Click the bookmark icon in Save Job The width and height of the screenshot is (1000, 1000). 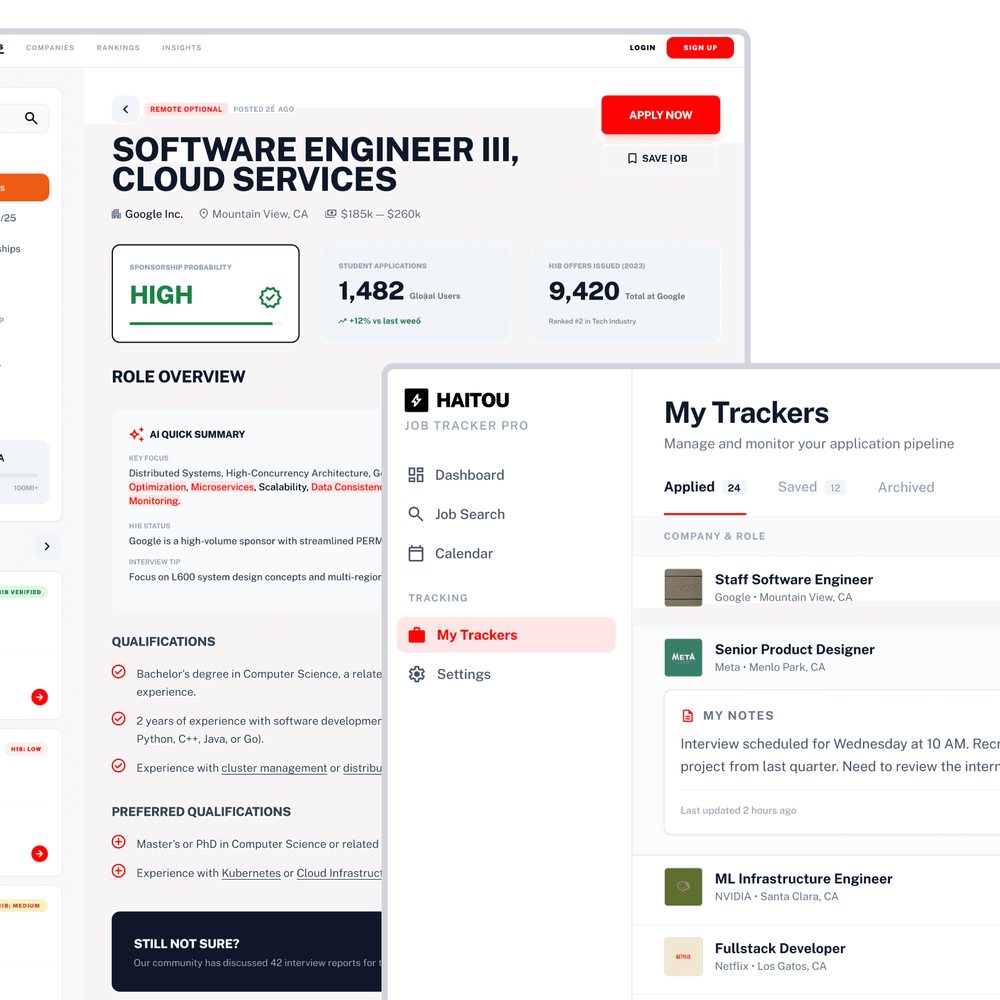tap(632, 158)
